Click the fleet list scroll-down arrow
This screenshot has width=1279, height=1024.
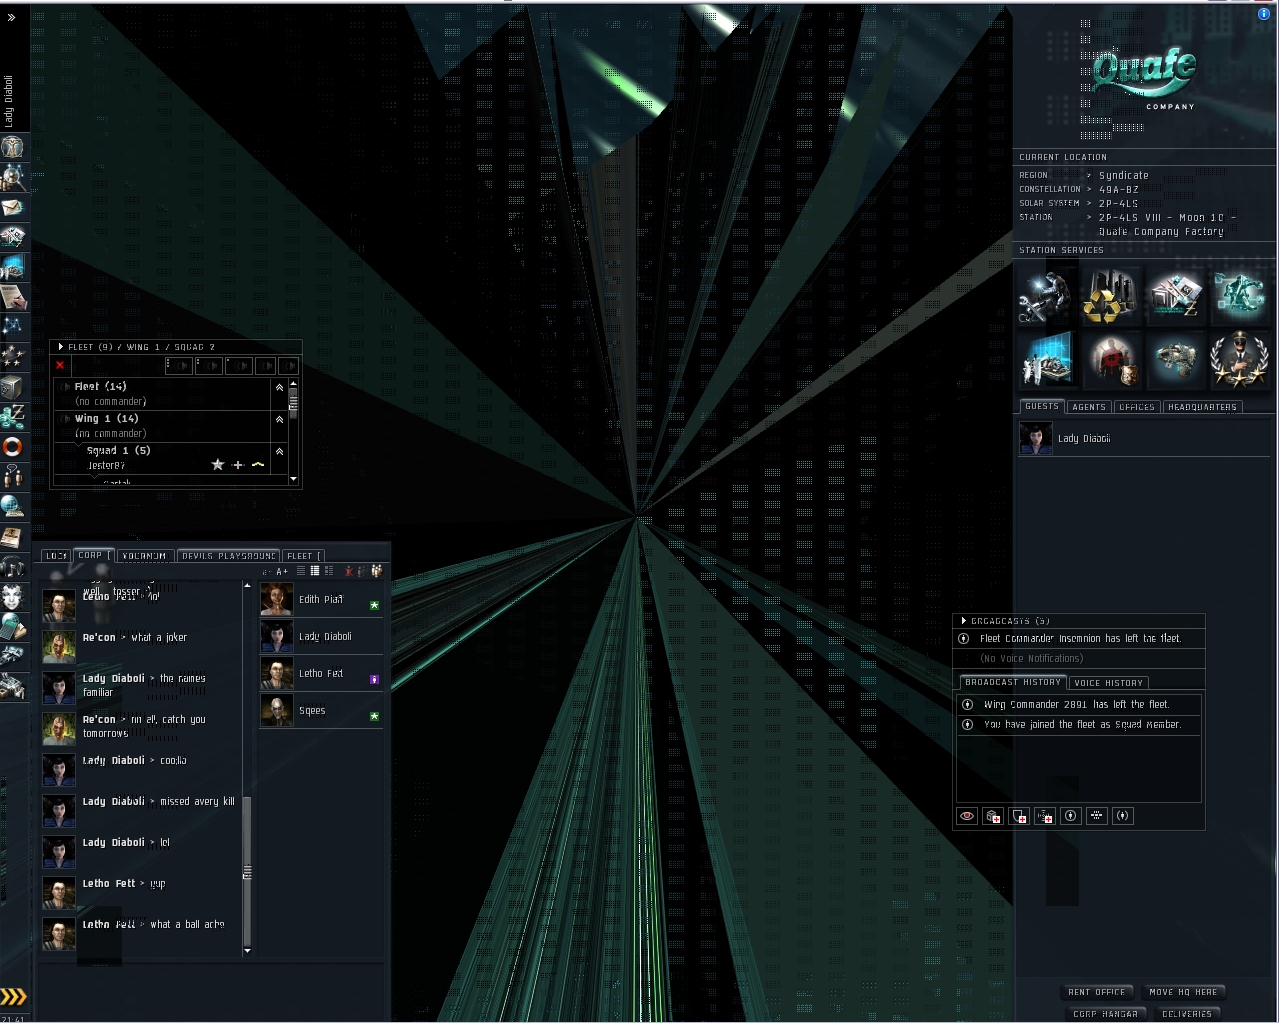pyautogui.click(x=293, y=480)
